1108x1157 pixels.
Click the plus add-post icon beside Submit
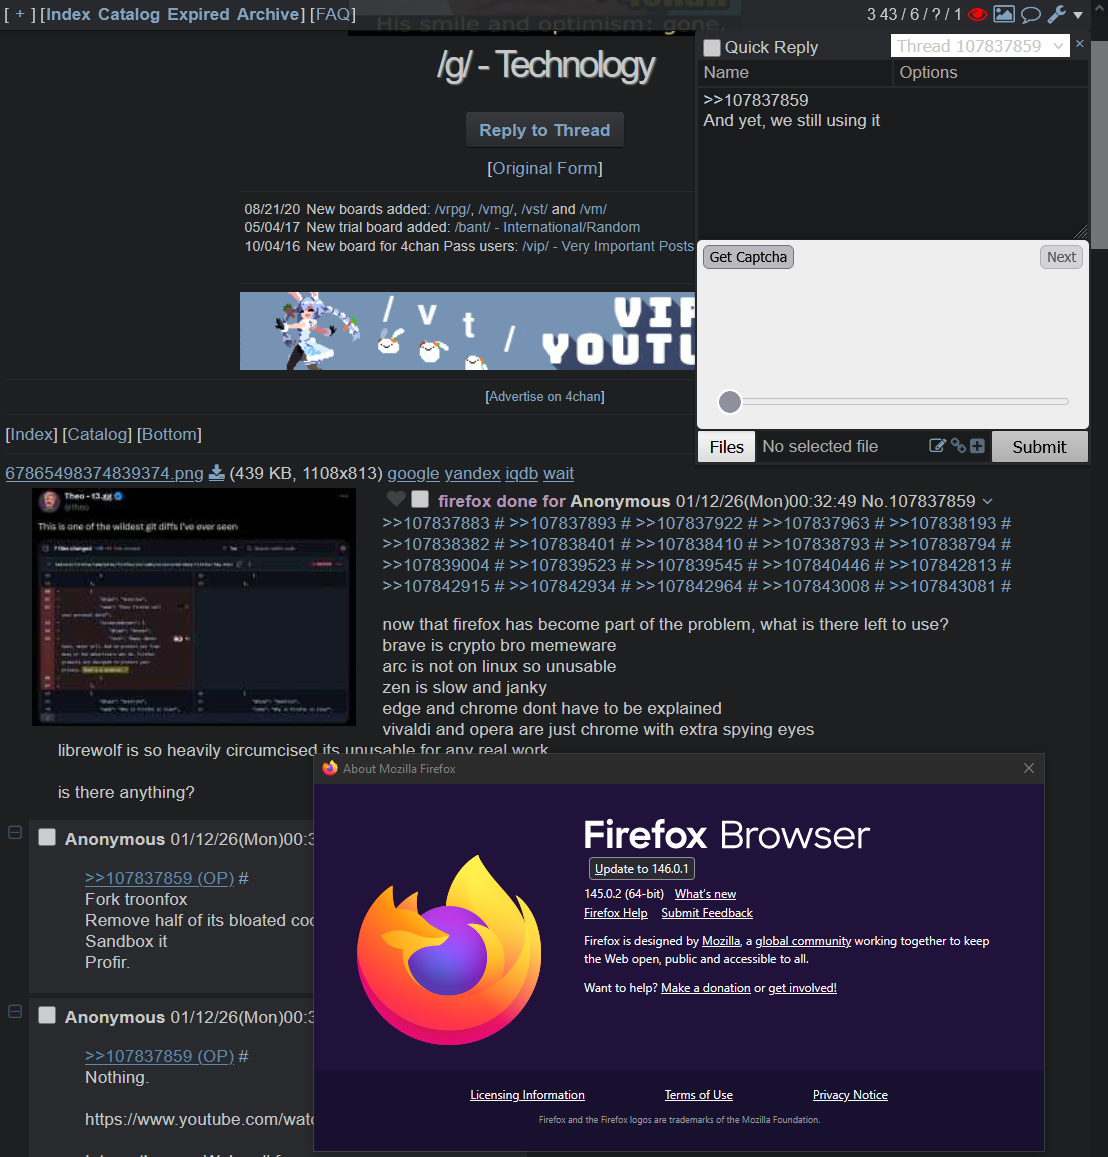point(977,446)
